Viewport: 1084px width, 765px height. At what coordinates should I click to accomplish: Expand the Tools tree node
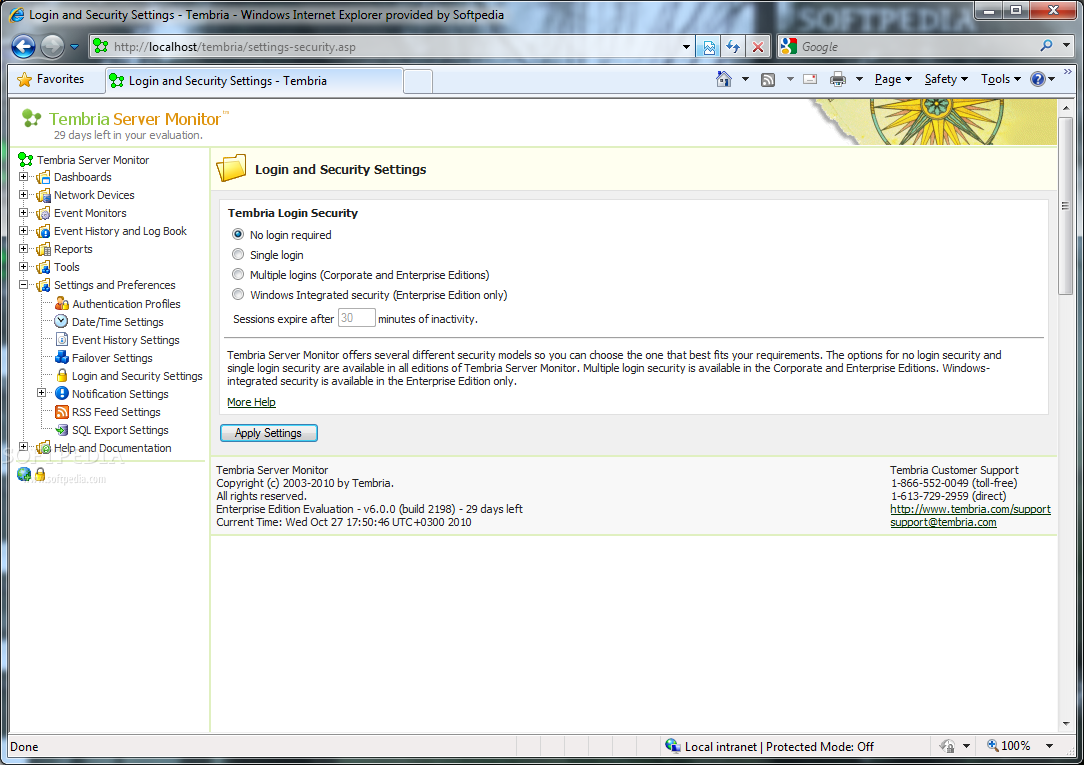[24, 267]
